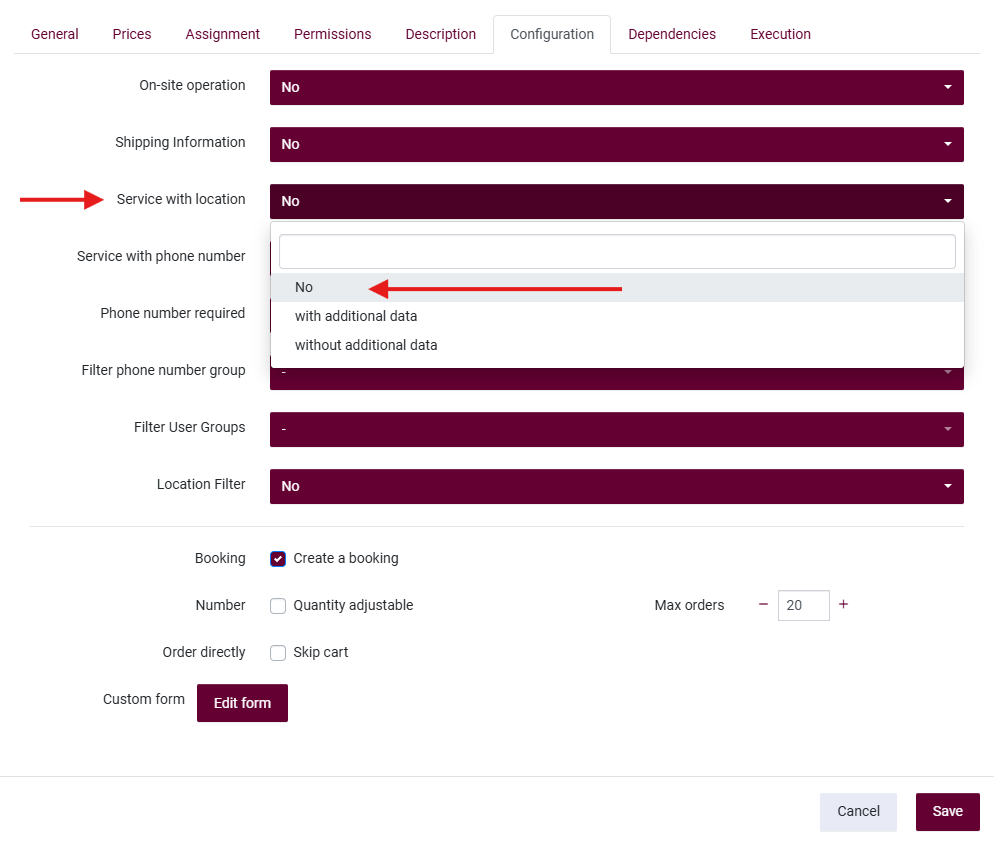
Task: Enable the Quantity adjustable checkbox
Action: 278,606
